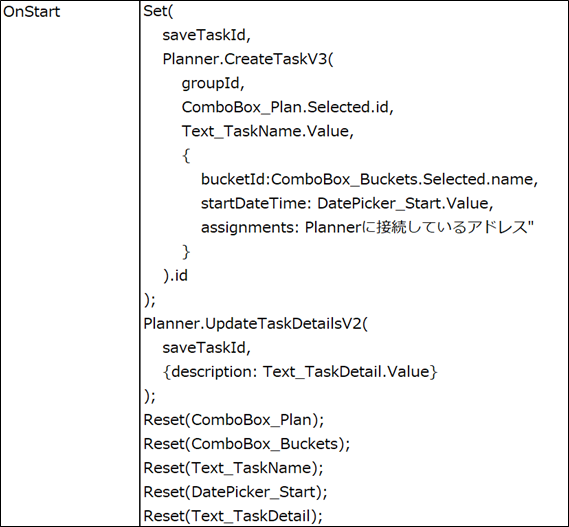Click the groupId argument line
Image resolution: width=569 pixels, height=527 pixels.
[213, 83]
